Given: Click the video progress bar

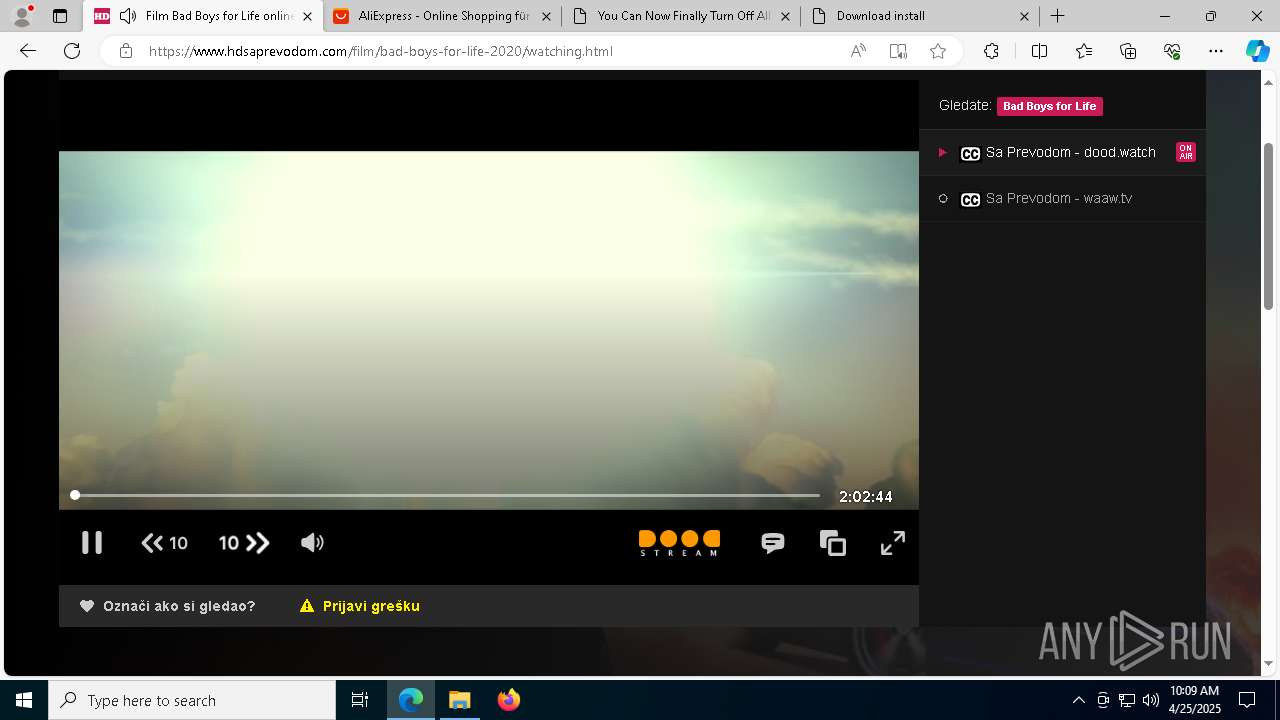Looking at the screenshot, I should pyautogui.click(x=447, y=495).
